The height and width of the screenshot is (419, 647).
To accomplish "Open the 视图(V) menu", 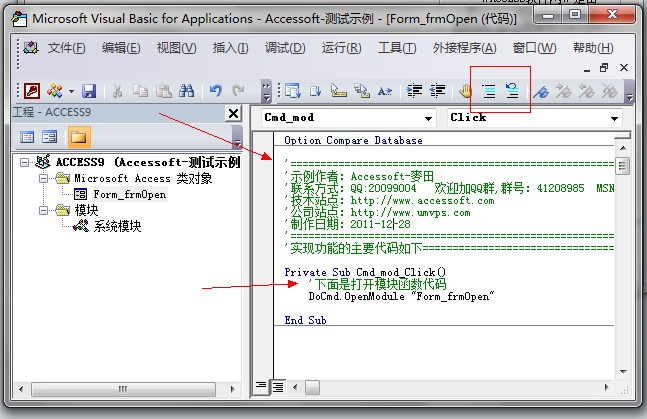I will 176,48.
